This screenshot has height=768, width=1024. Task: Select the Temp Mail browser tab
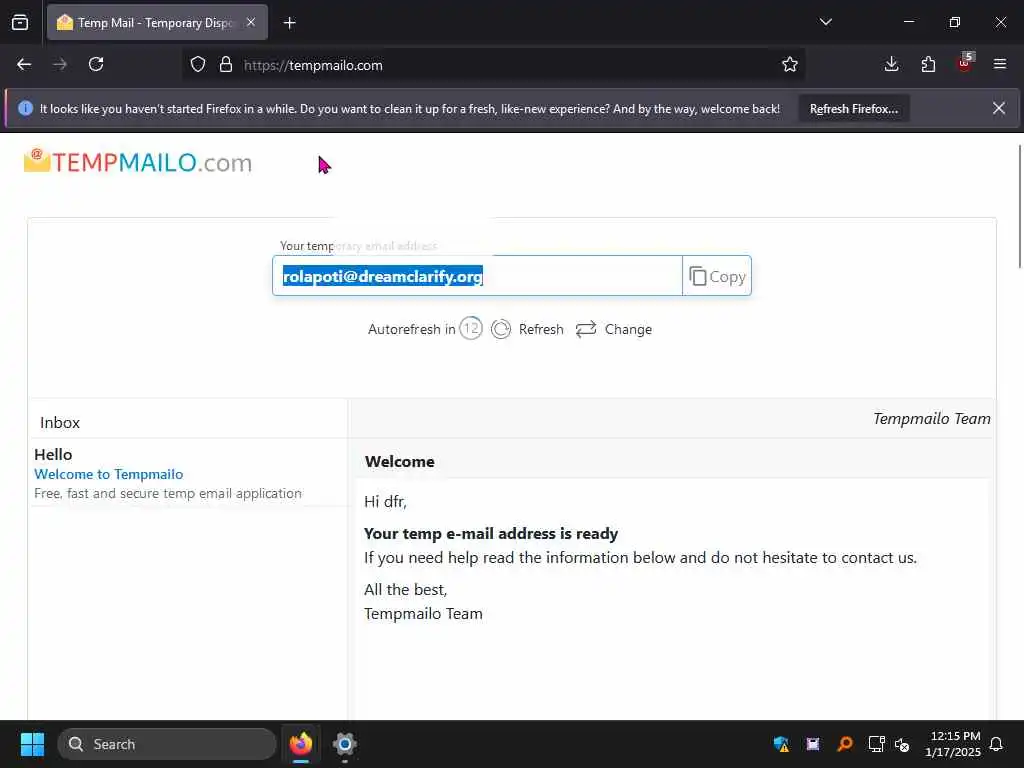[157, 23]
